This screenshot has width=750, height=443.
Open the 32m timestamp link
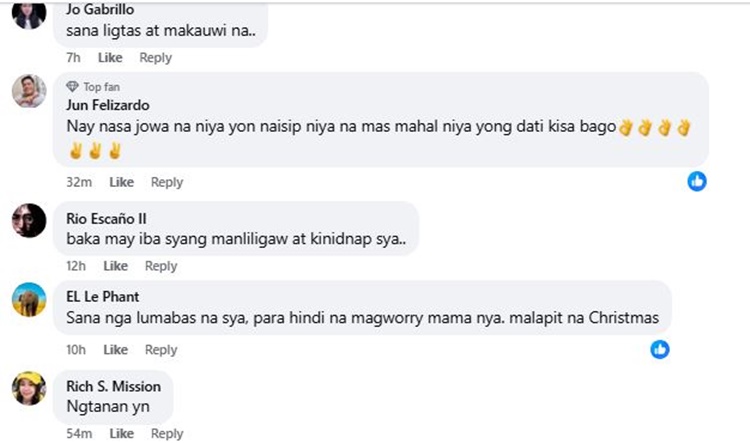pyautogui.click(x=79, y=182)
